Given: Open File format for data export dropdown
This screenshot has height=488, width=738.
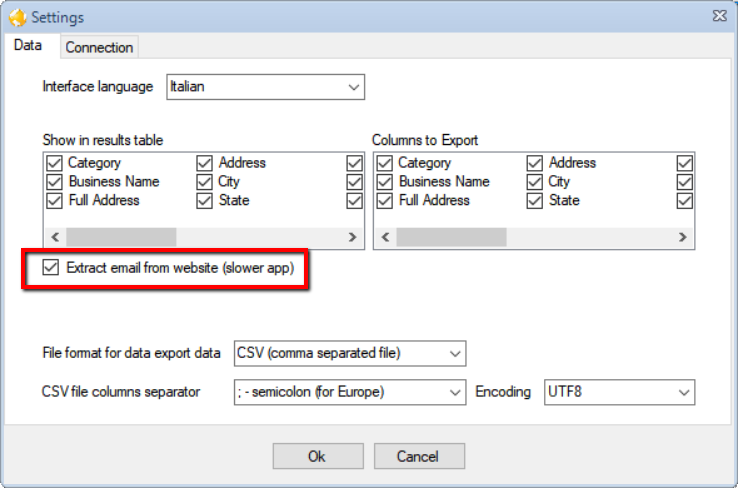Looking at the screenshot, I should pos(350,353).
